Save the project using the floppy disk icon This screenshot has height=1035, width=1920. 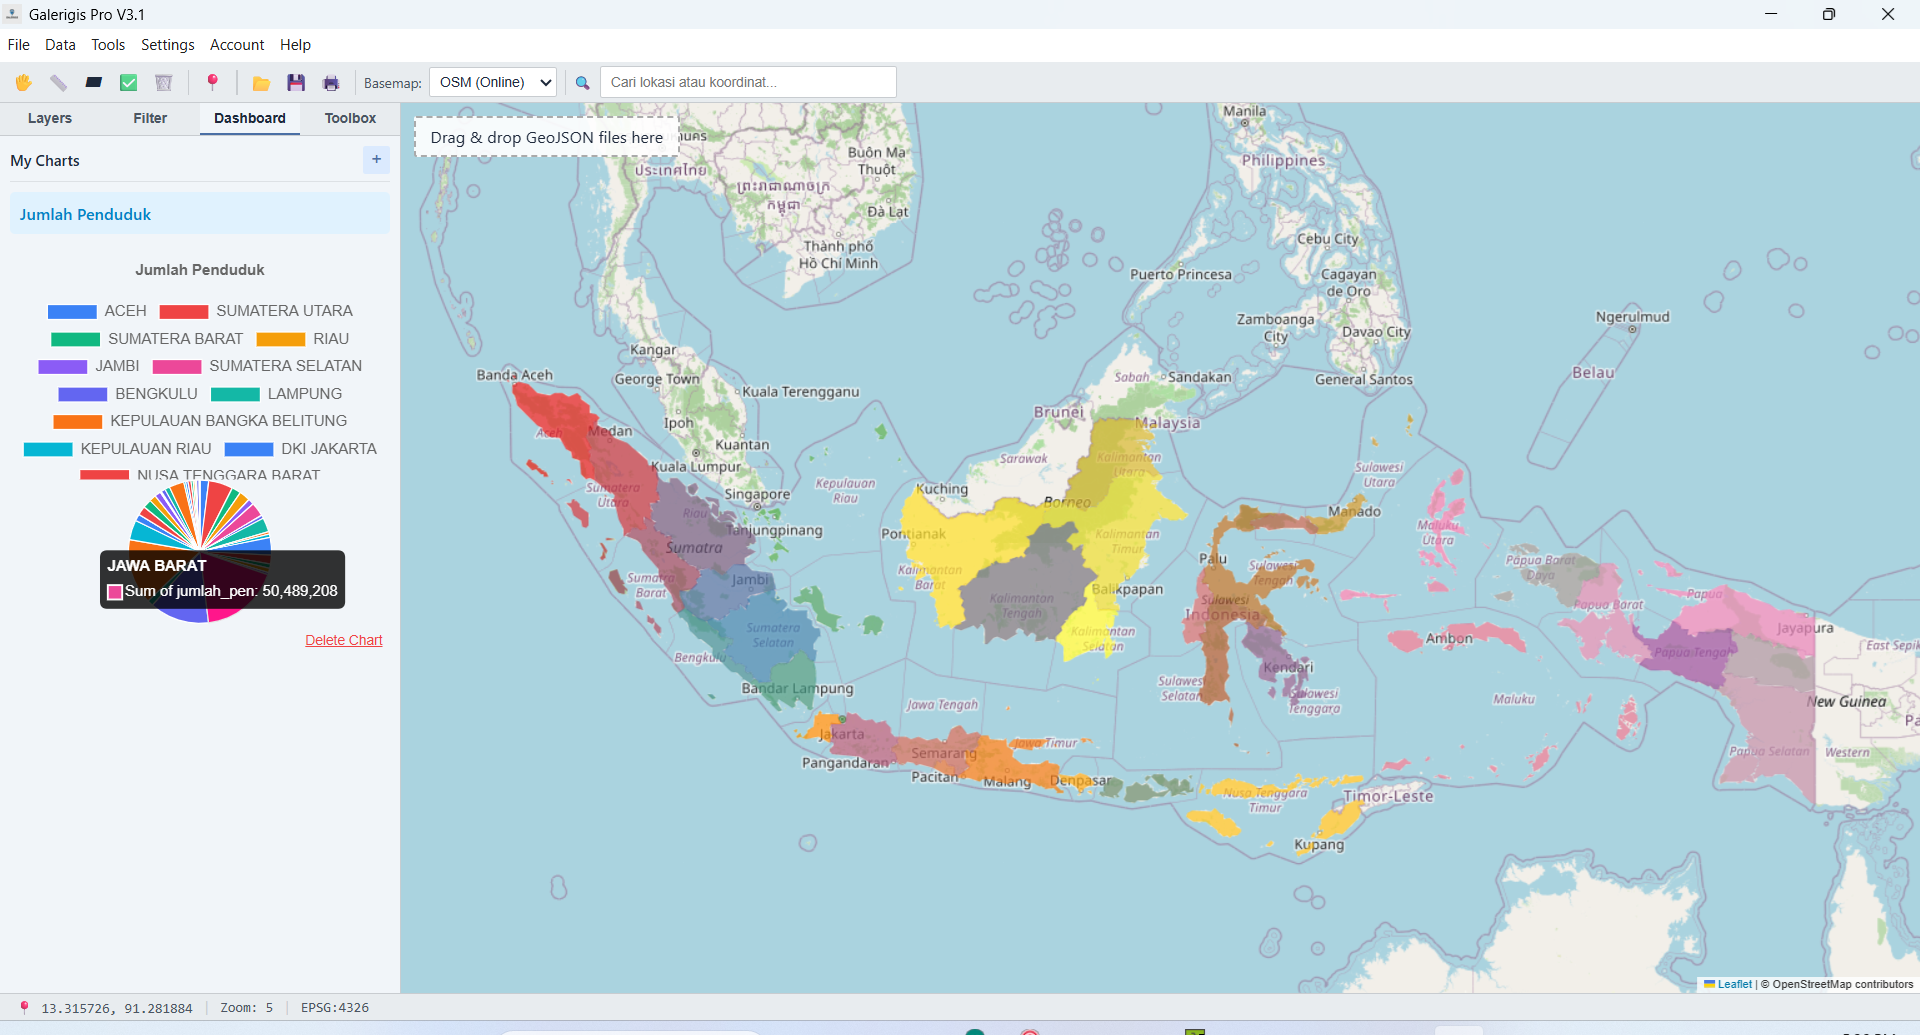pos(295,82)
